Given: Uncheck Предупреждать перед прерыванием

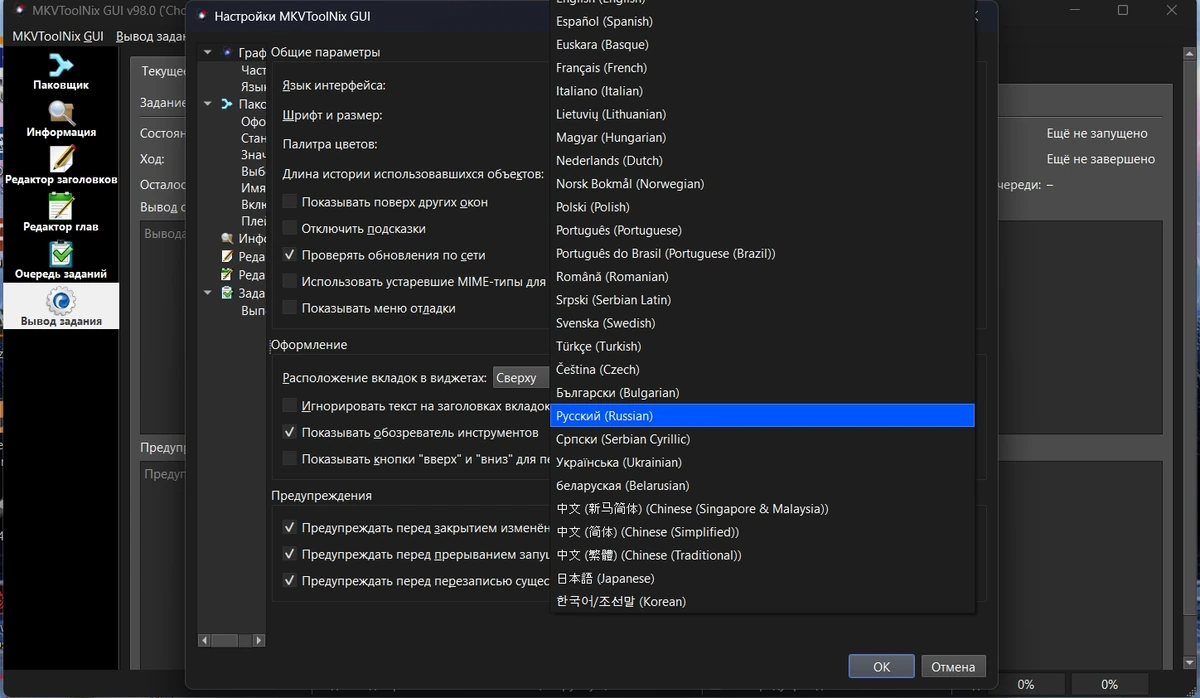Looking at the screenshot, I should tap(290, 554).
